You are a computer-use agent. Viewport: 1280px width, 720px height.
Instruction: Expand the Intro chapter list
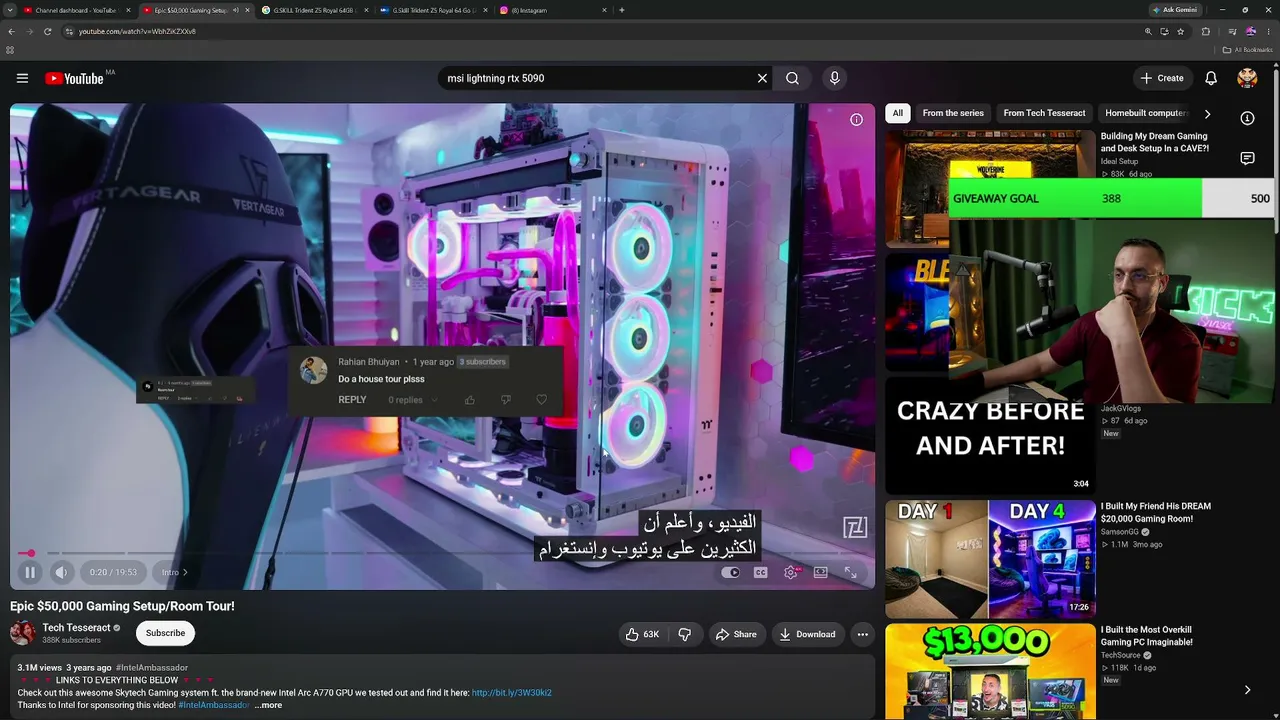pos(174,572)
